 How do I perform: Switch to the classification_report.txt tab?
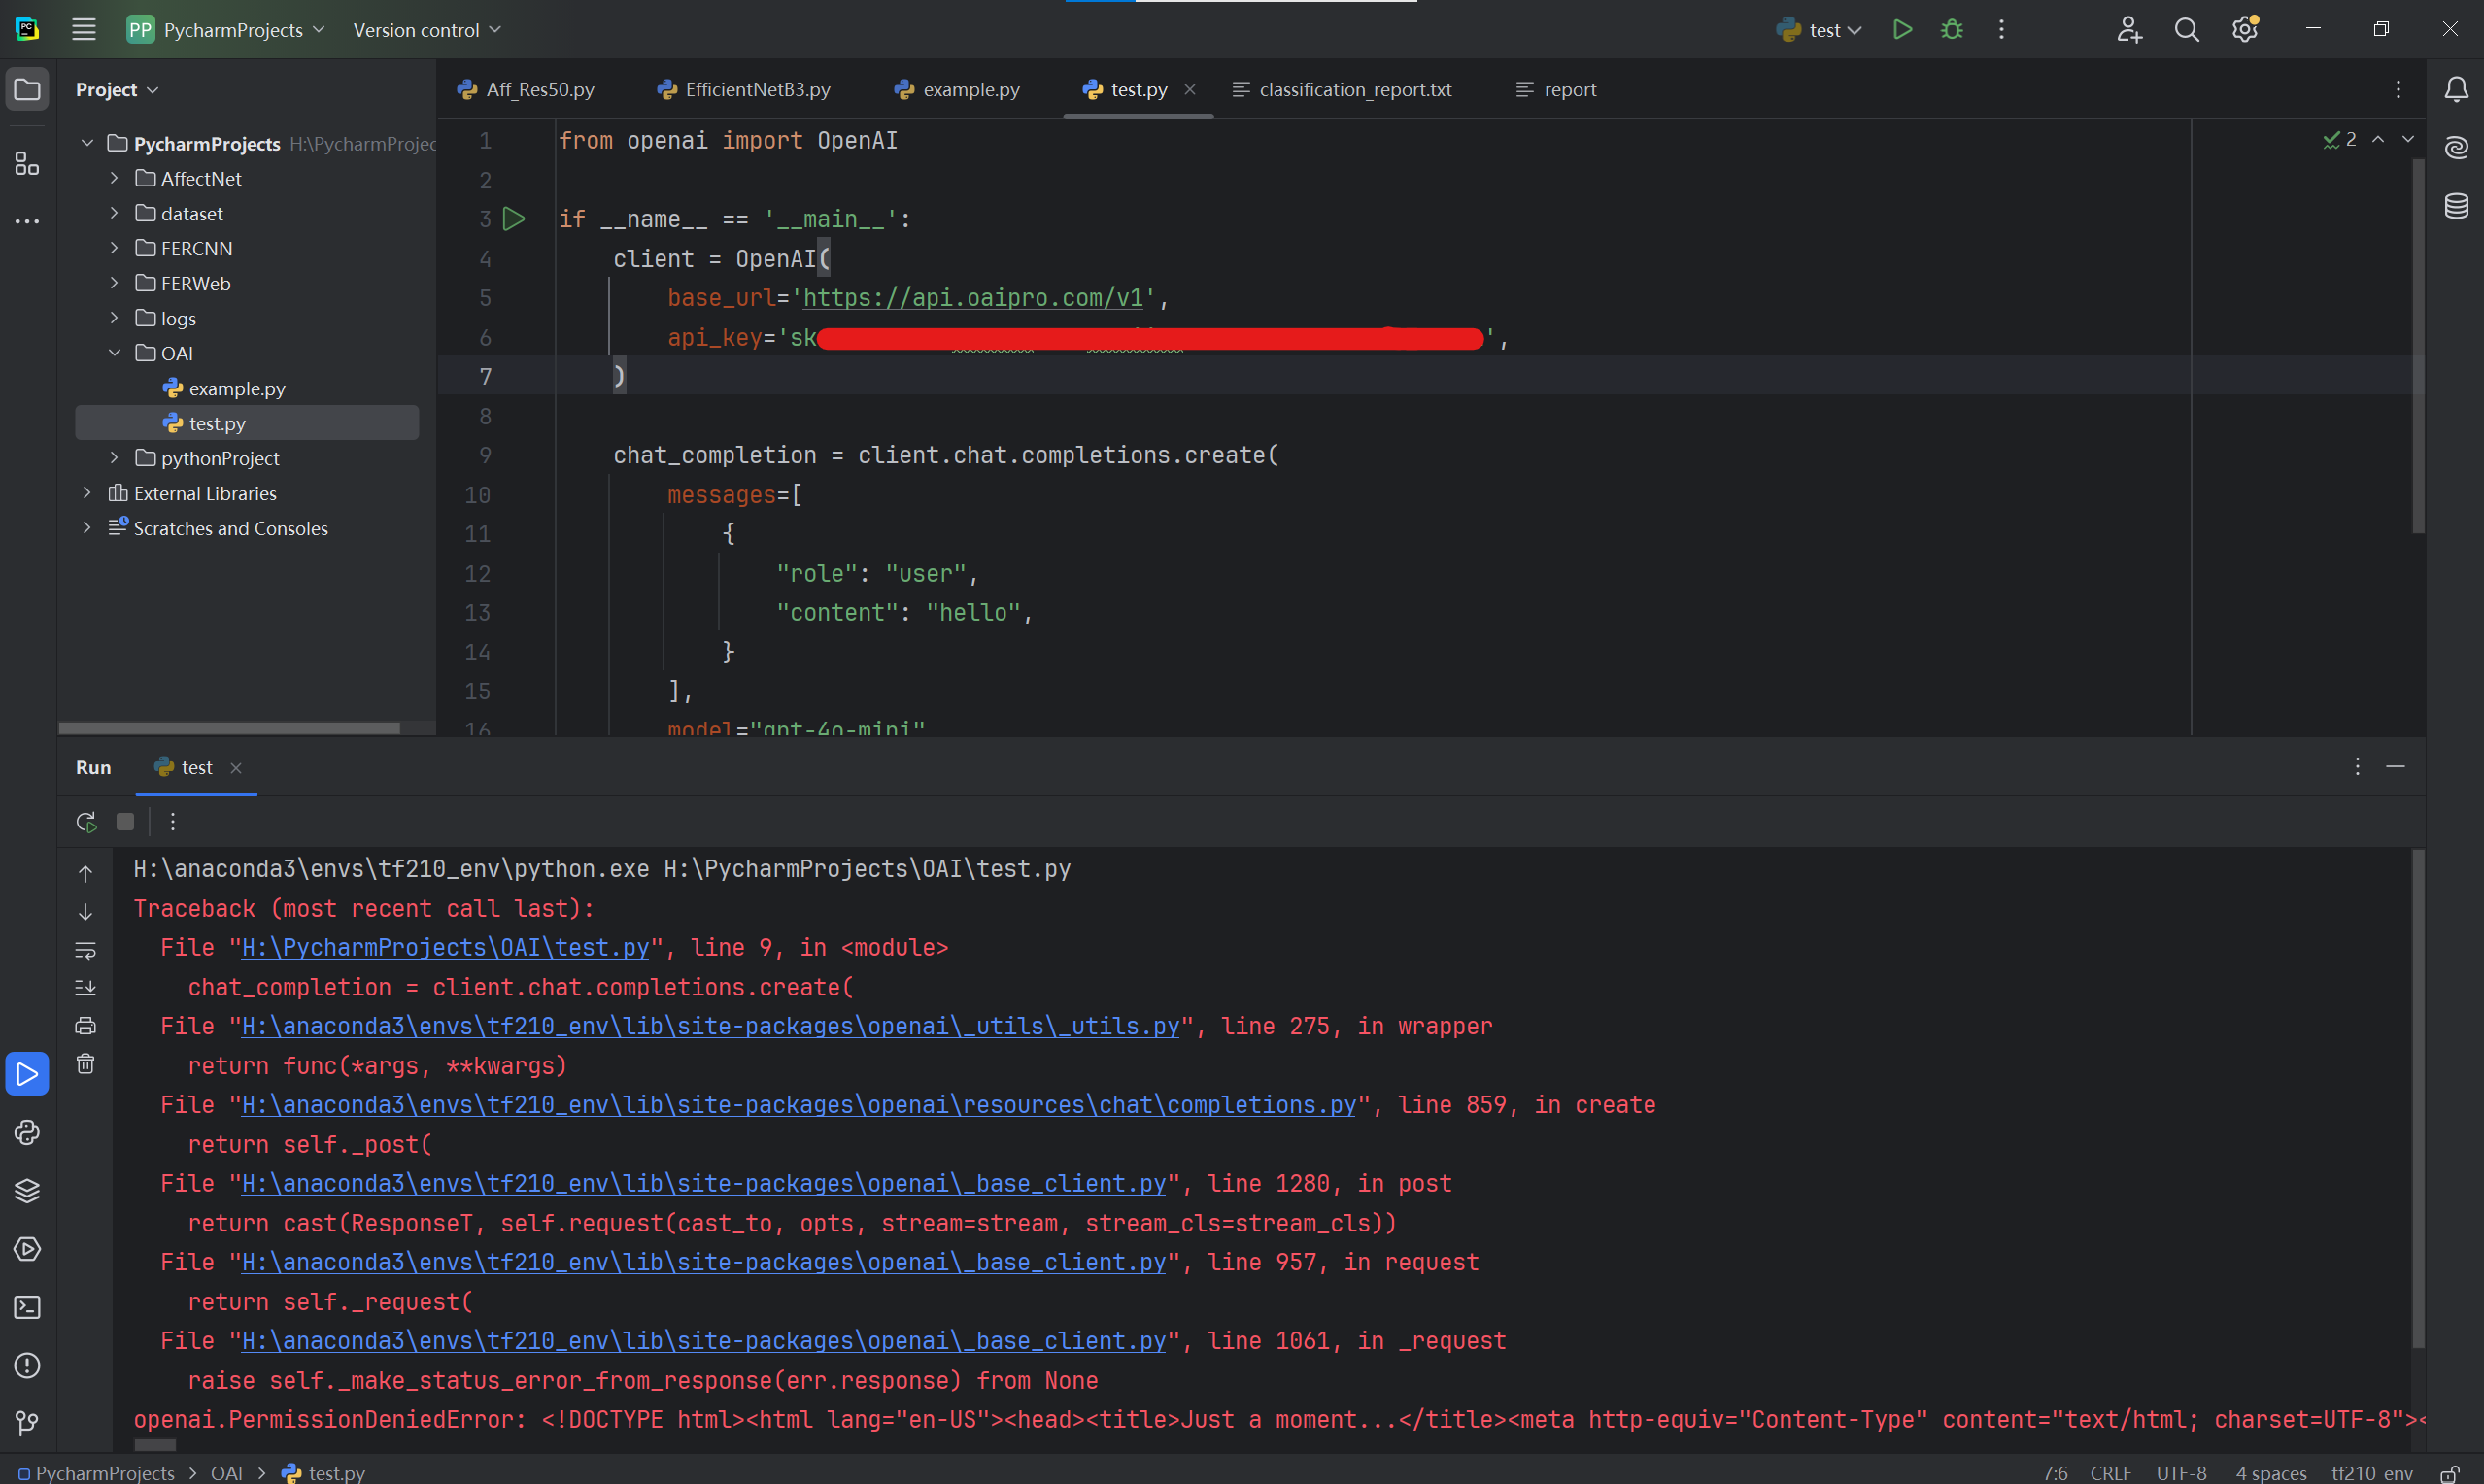(x=1342, y=90)
